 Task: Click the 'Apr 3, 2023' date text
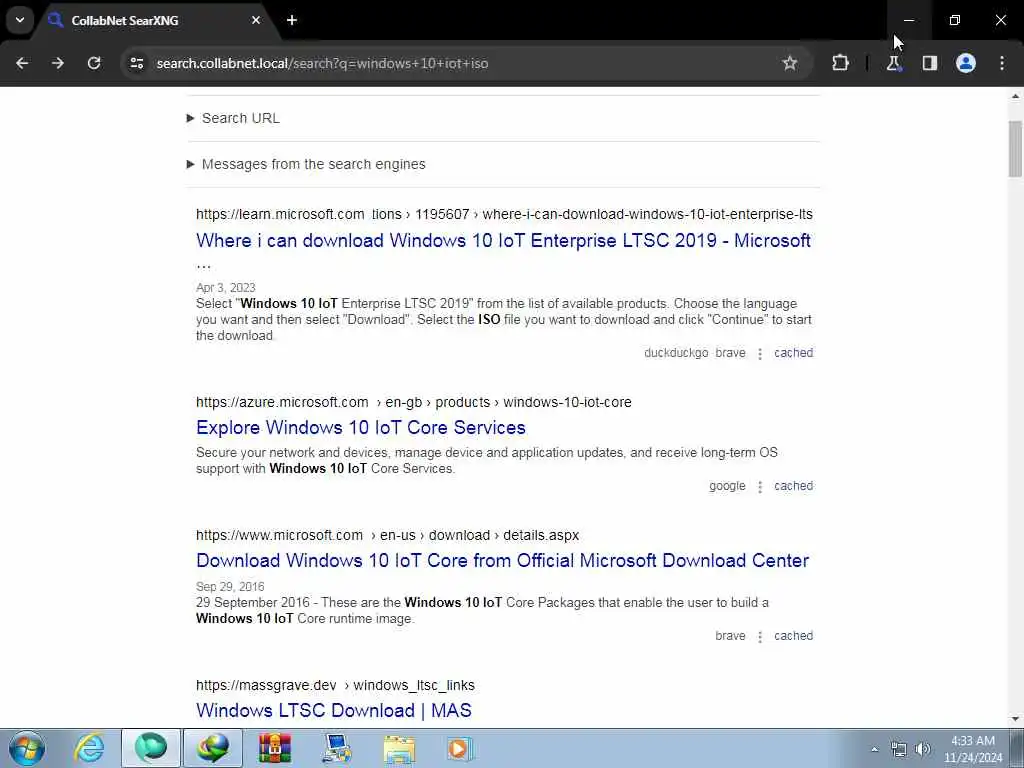[225, 287]
